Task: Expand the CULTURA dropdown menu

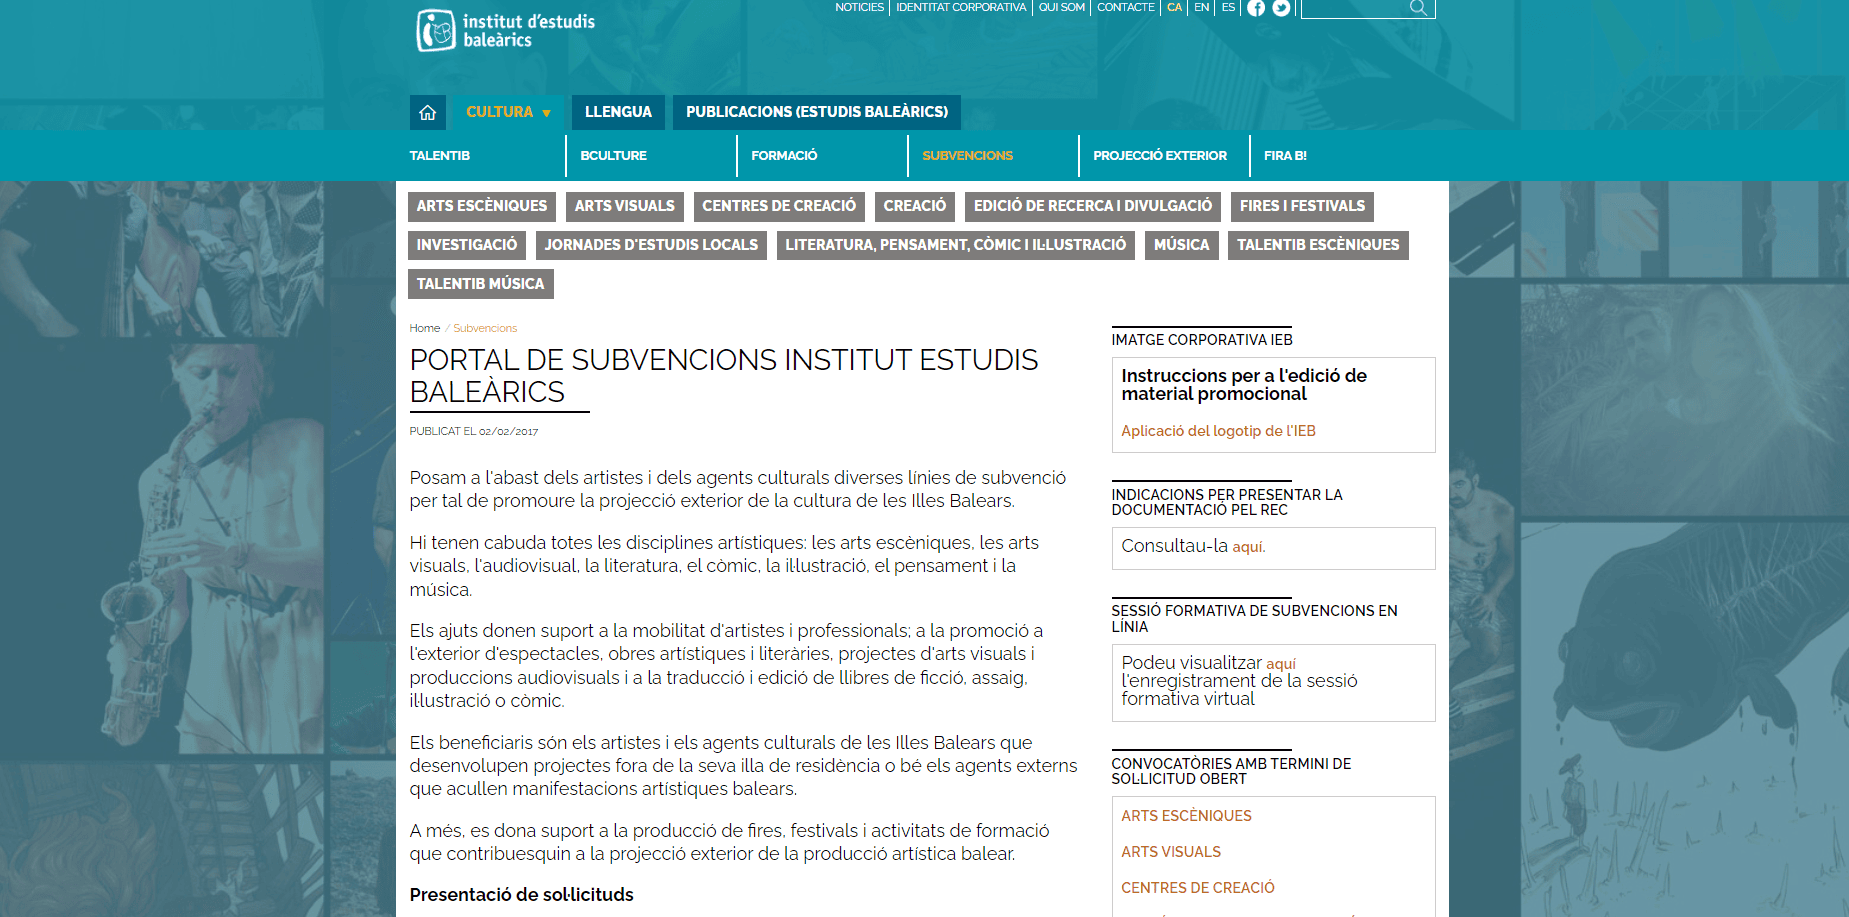Action: pos(508,112)
